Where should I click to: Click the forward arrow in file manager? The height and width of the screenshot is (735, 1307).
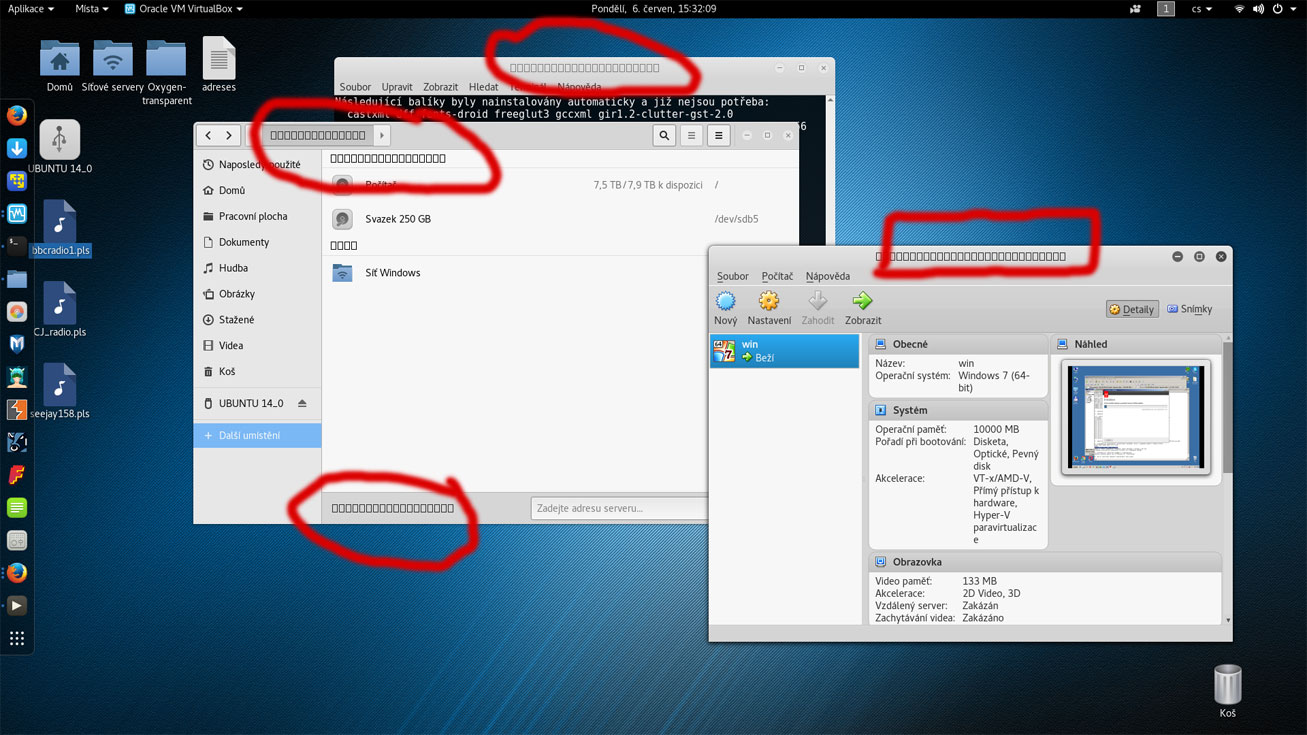coord(229,135)
